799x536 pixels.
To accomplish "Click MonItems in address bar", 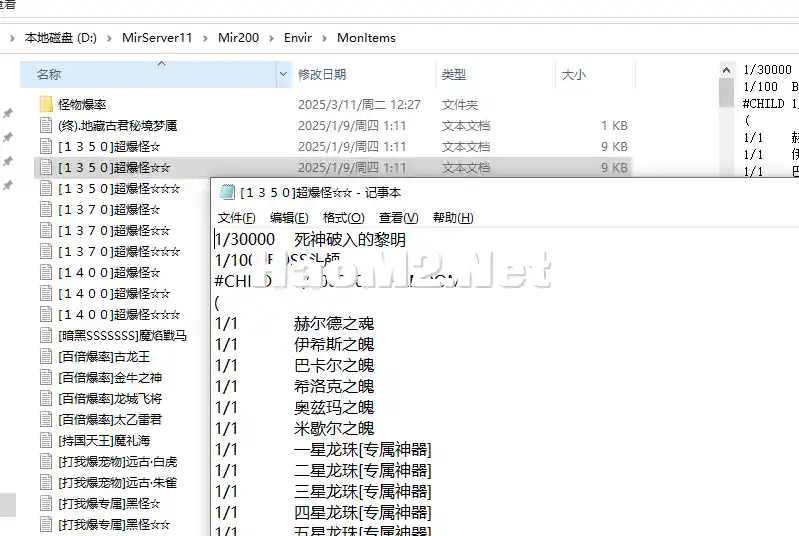I will (366, 38).
